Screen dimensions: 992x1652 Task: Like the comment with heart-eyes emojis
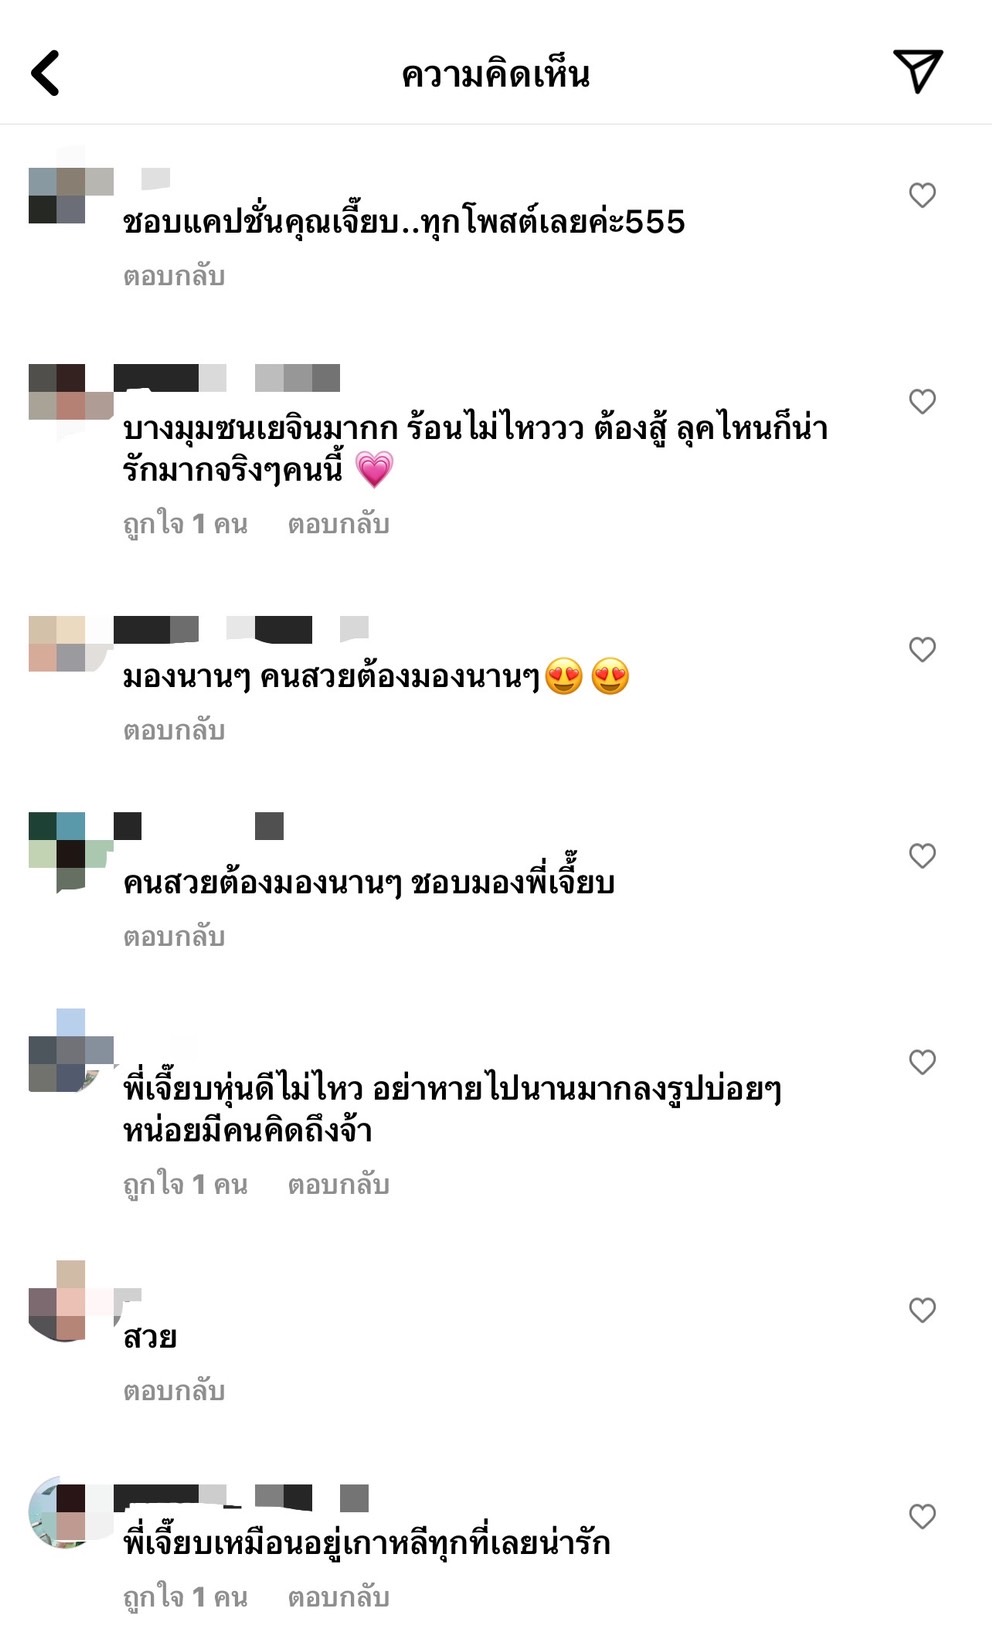coord(922,650)
